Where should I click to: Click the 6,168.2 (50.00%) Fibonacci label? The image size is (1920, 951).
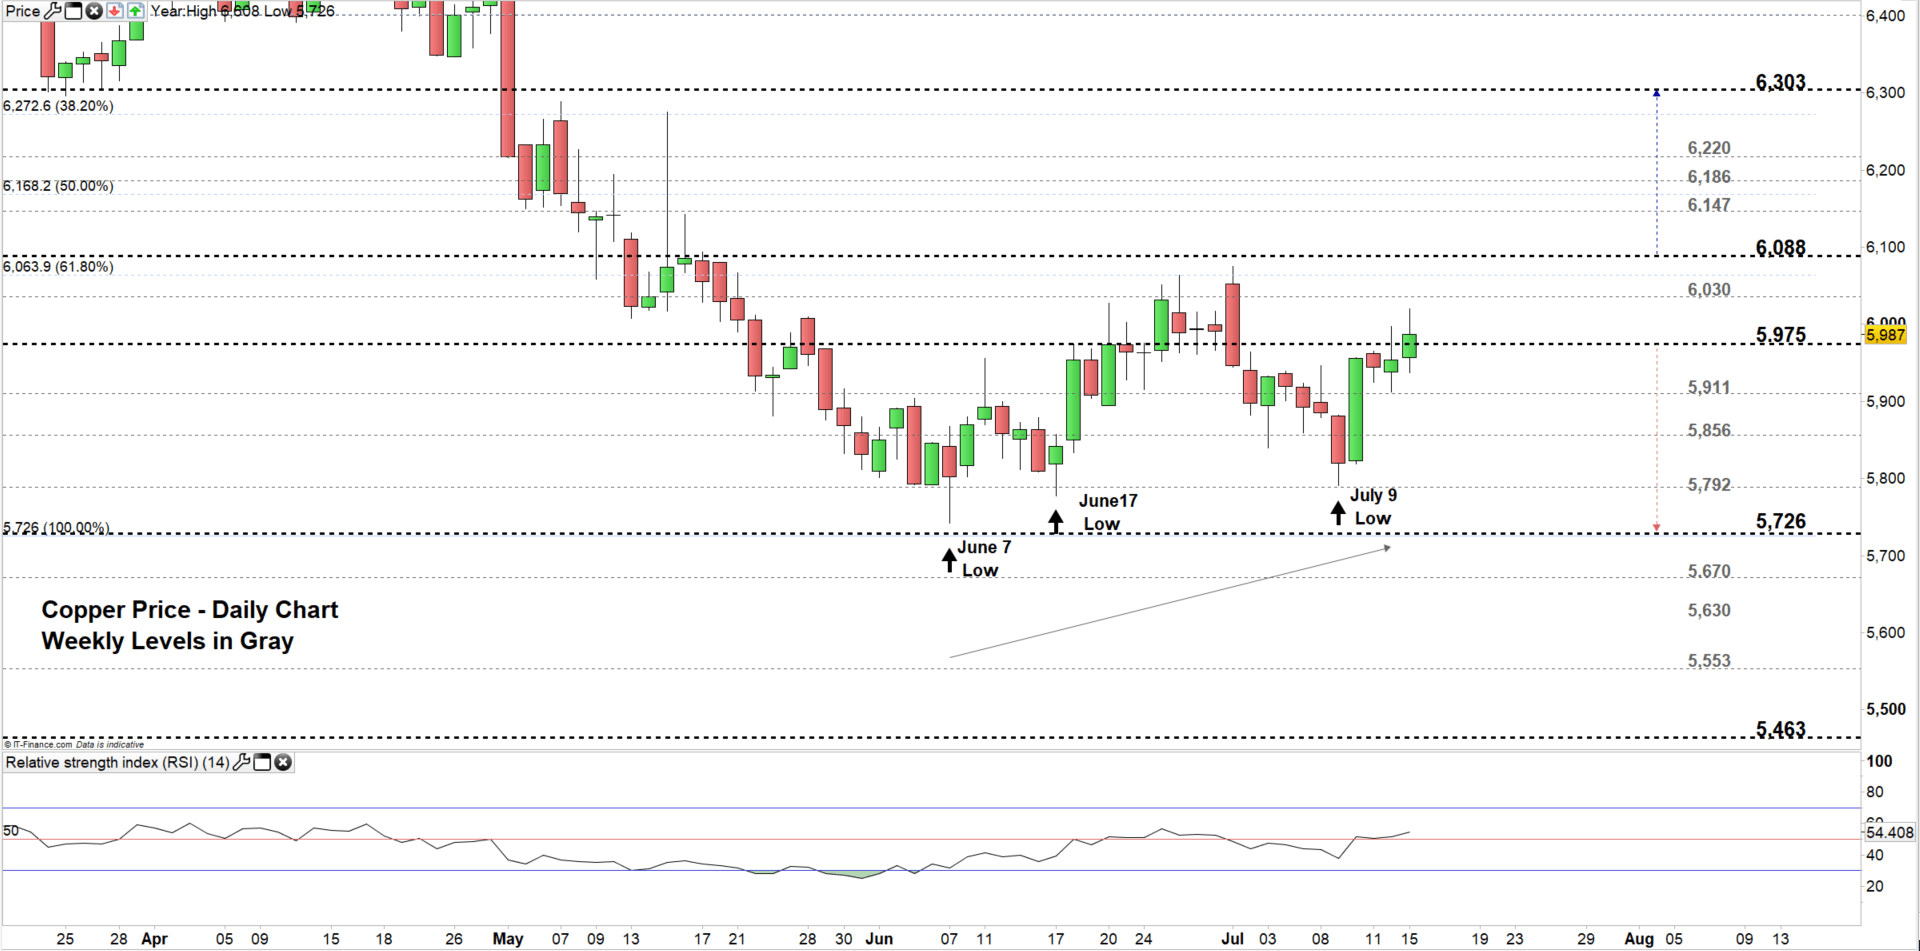coord(58,186)
